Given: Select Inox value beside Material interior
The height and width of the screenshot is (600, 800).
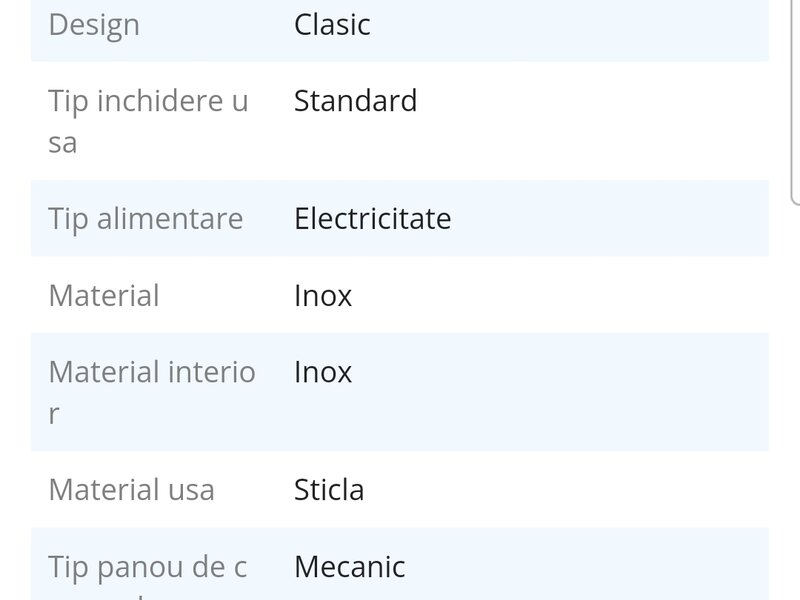Looking at the screenshot, I should (x=323, y=372).
